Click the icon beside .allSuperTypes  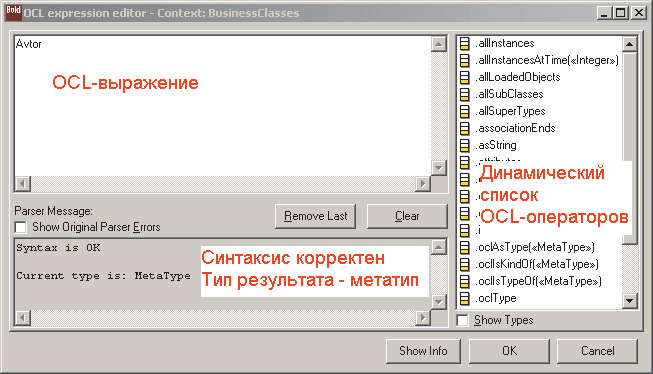(x=464, y=112)
